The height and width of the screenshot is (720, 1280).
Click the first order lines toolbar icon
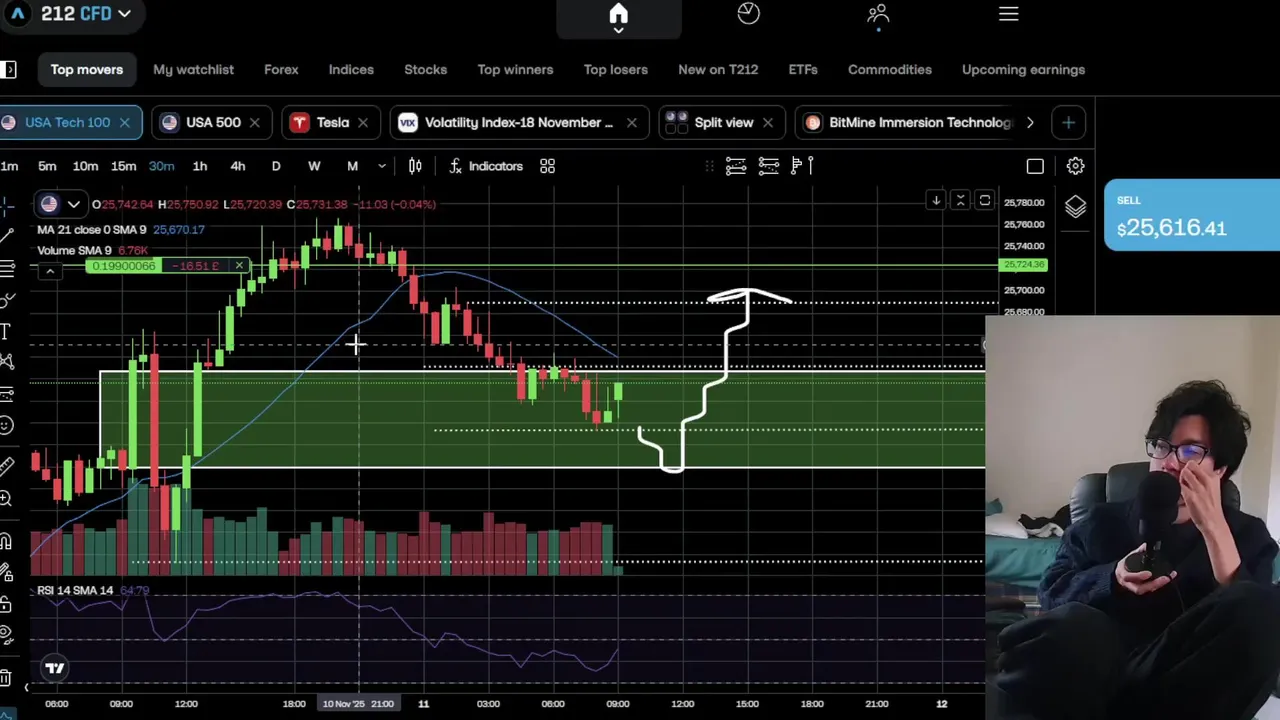click(x=735, y=166)
